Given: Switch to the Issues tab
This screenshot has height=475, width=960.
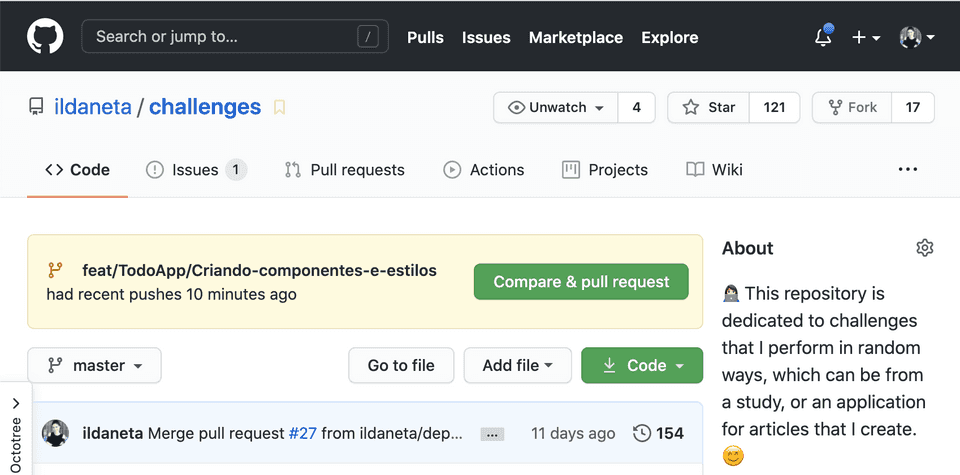Looking at the screenshot, I should click(x=195, y=170).
